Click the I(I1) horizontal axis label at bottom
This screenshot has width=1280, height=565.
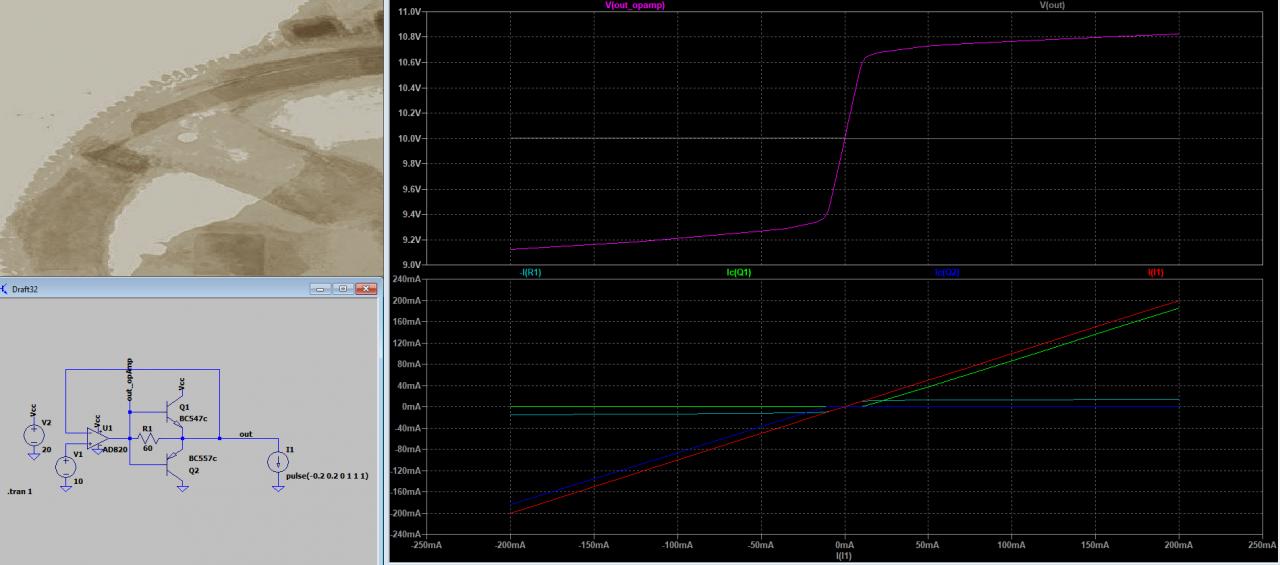click(846, 555)
